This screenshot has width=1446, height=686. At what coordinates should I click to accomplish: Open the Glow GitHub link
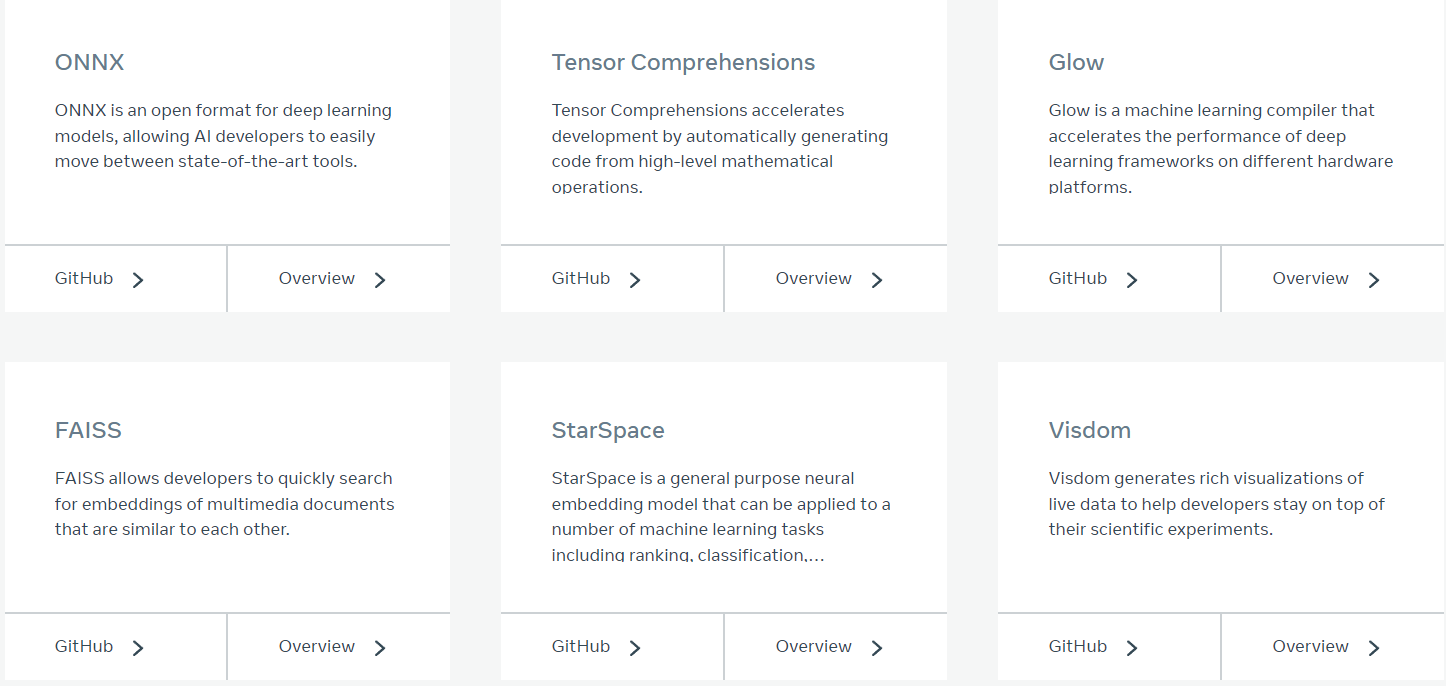click(1078, 279)
